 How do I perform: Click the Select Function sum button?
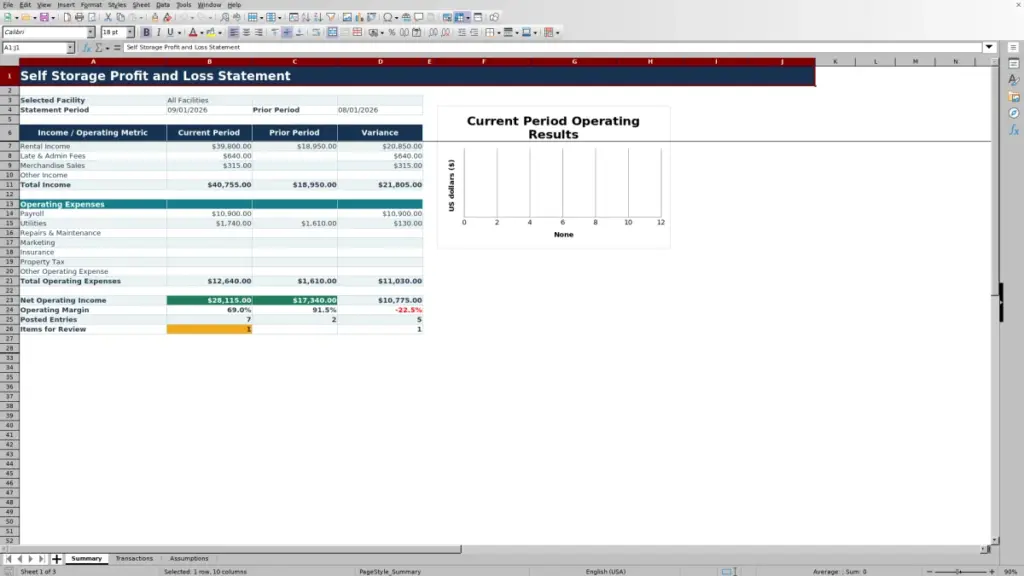tap(99, 48)
